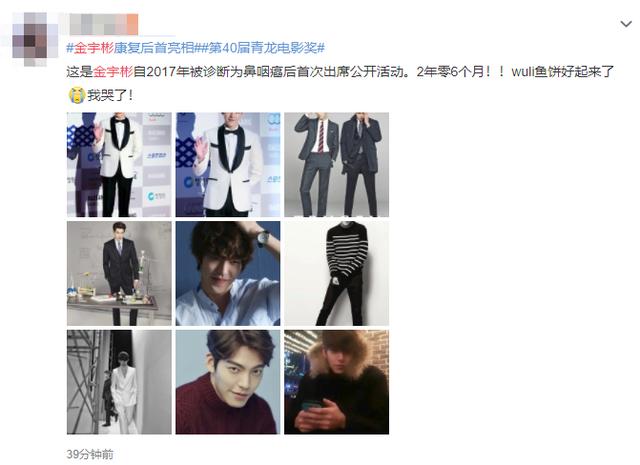Click the 39分钟前 timestamp
The image size is (640, 465).
[90, 454]
